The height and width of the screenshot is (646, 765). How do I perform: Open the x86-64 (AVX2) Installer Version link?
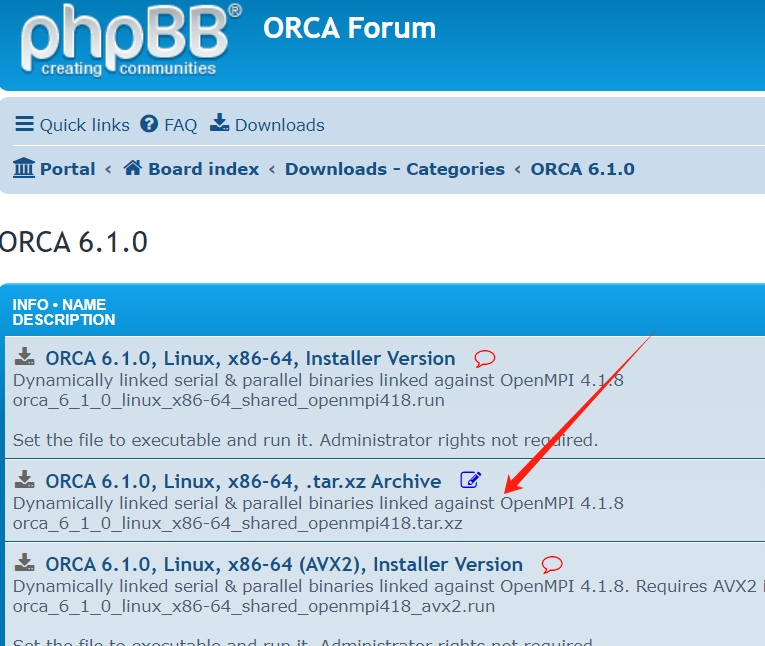tap(284, 564)
